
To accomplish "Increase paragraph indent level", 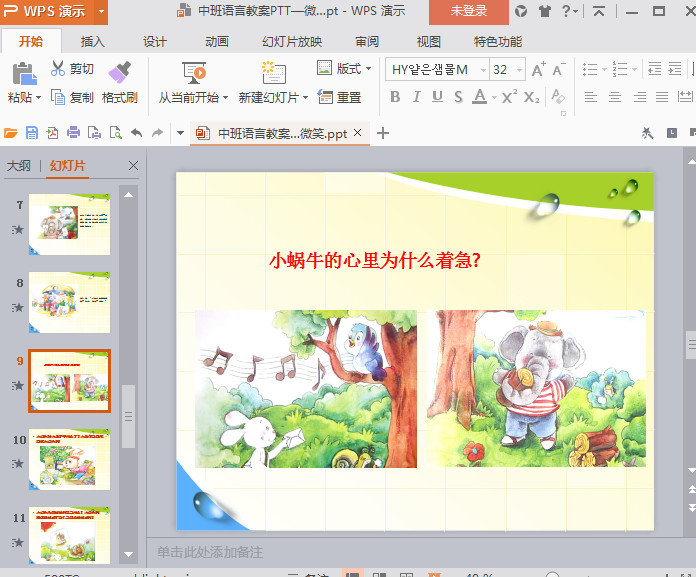I will [x=675, y=69].
